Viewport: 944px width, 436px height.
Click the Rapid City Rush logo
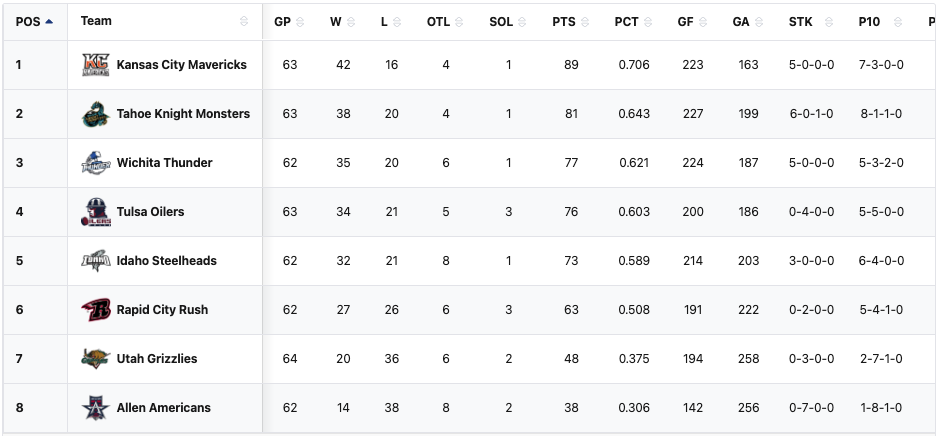click(x=94, y=310)
